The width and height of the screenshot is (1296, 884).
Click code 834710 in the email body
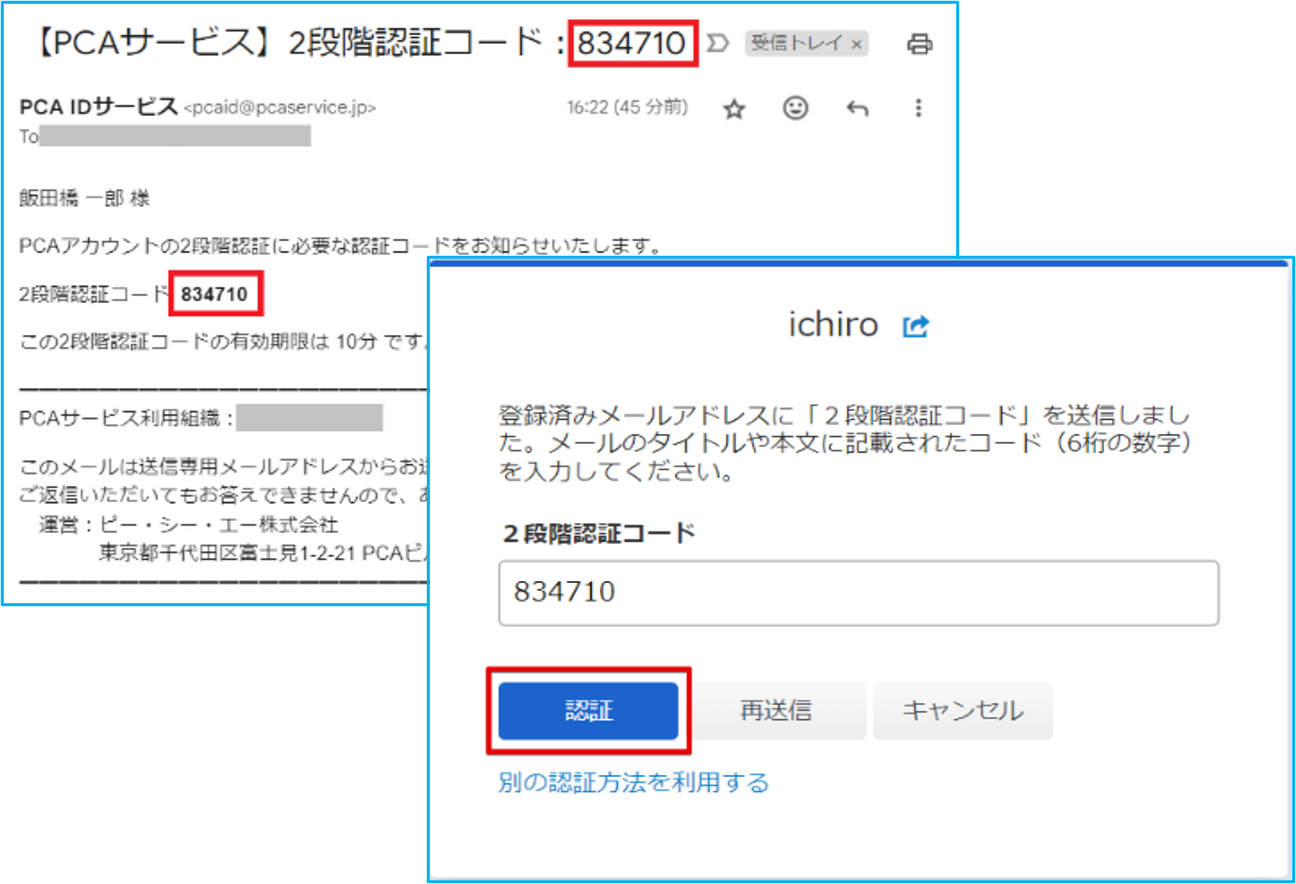click(214, 295)
